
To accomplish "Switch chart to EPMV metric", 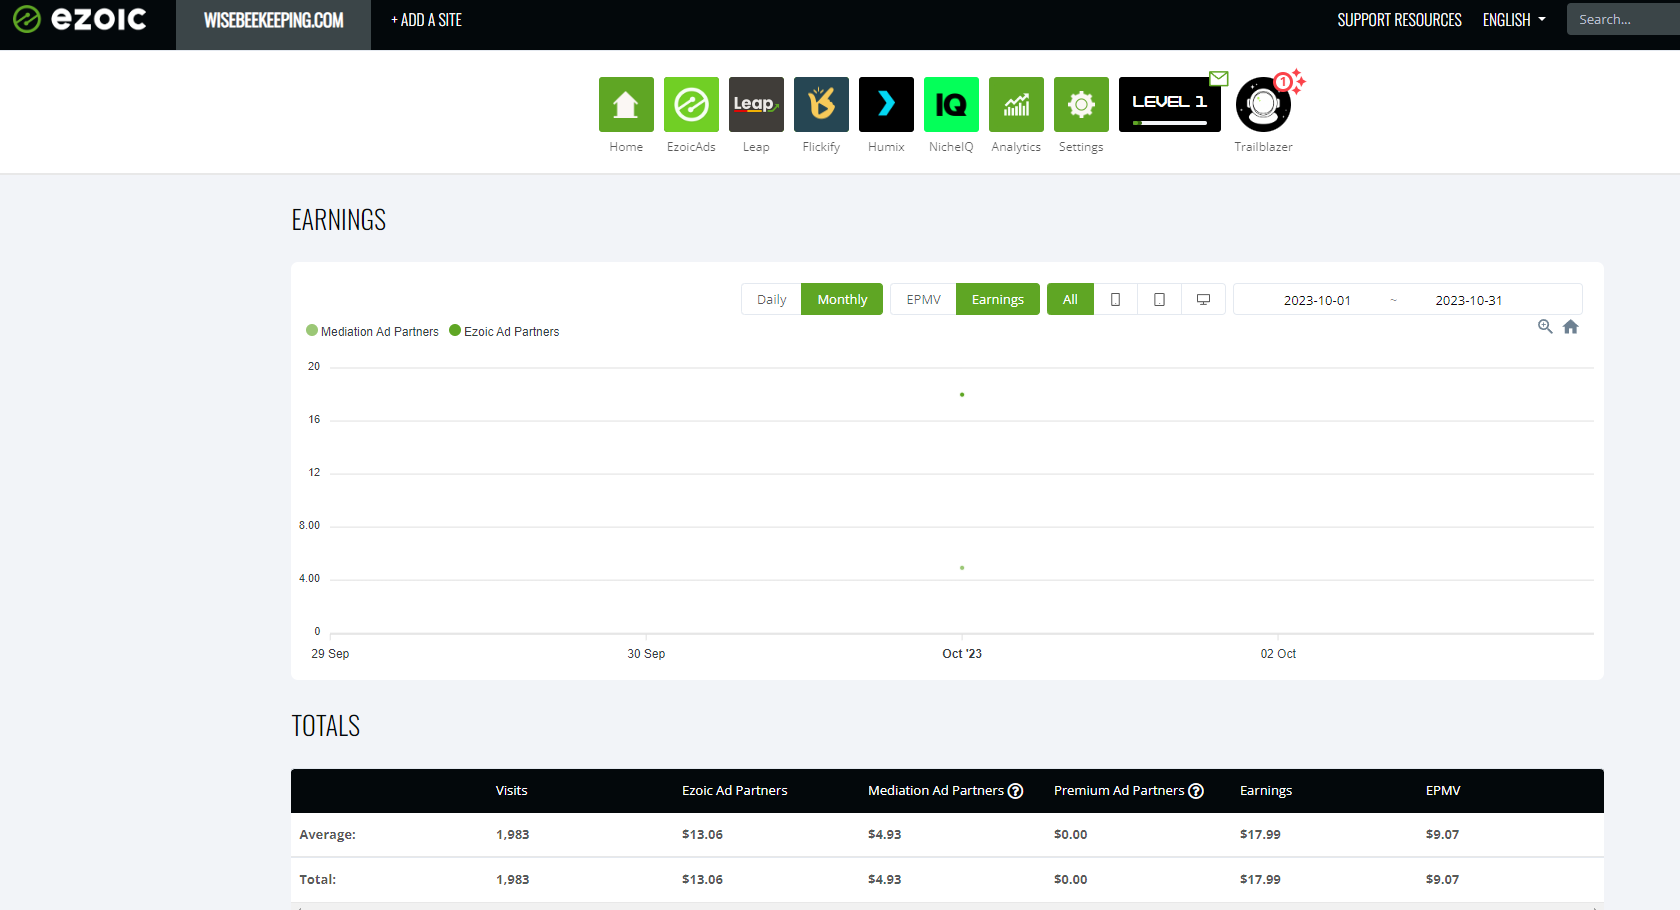I will (923, 299).
